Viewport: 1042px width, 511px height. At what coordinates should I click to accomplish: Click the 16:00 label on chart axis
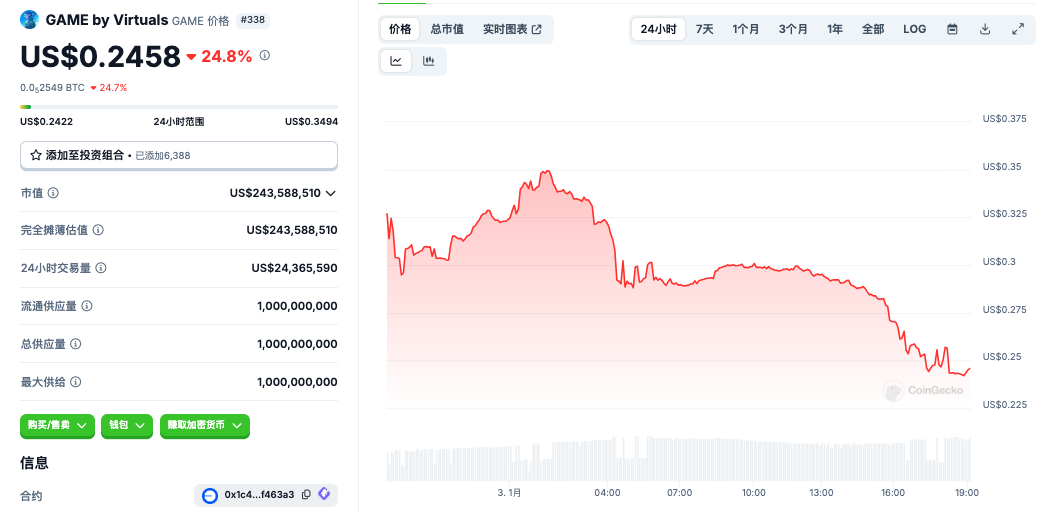[892, 493]
